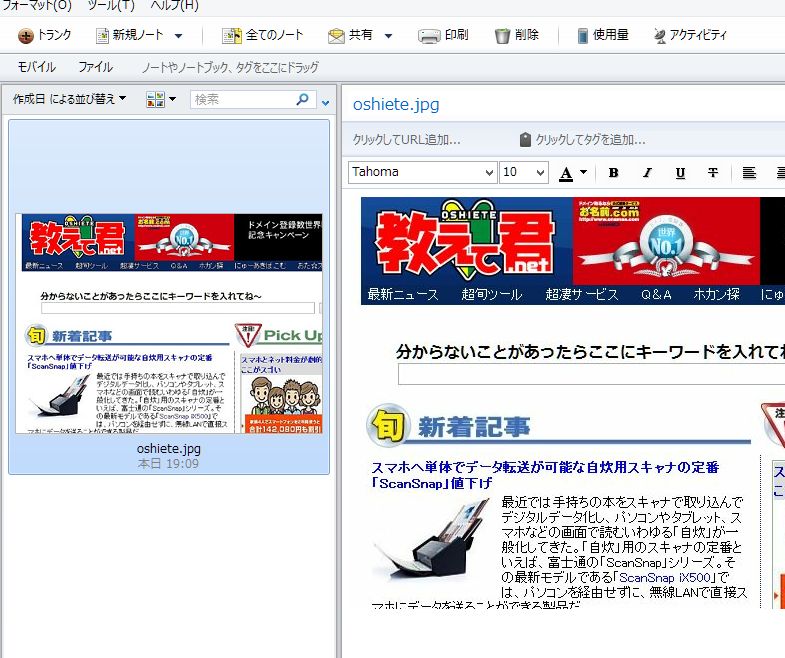
Task: Click 超旬ツール in the note image
Action: click(x=492, y=294)
